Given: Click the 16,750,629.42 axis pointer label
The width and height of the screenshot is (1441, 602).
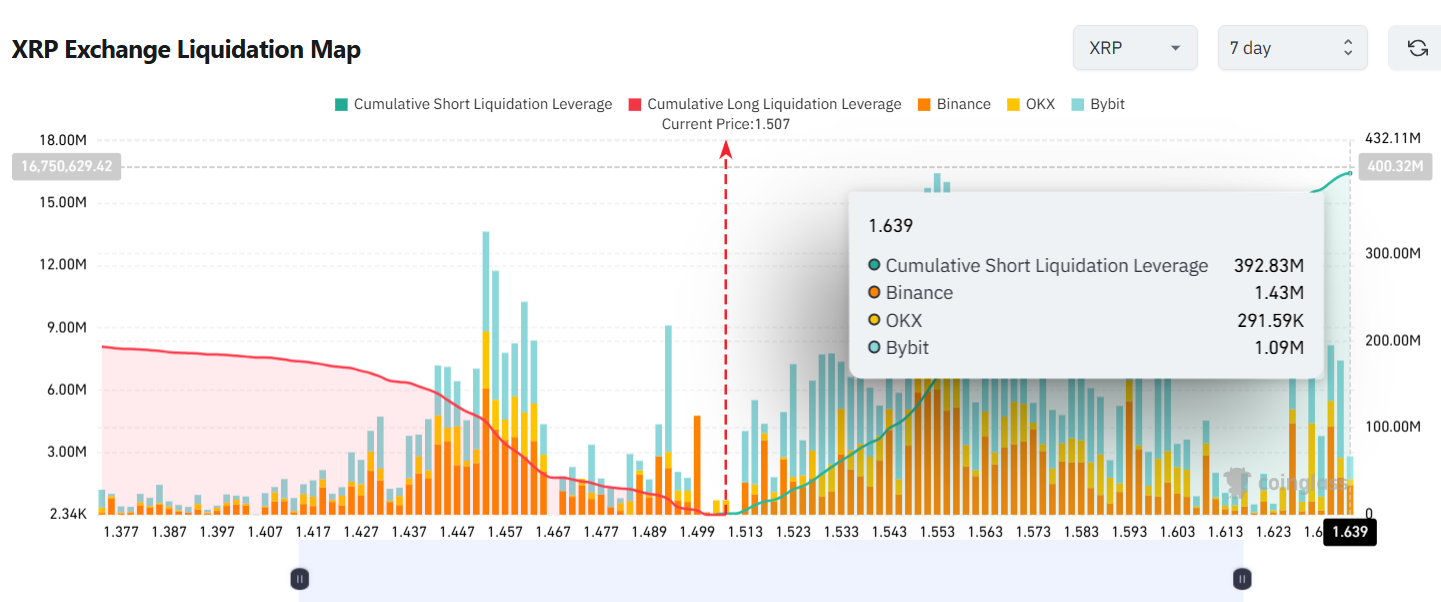Looking at the screenshot, I should (66, 167).
